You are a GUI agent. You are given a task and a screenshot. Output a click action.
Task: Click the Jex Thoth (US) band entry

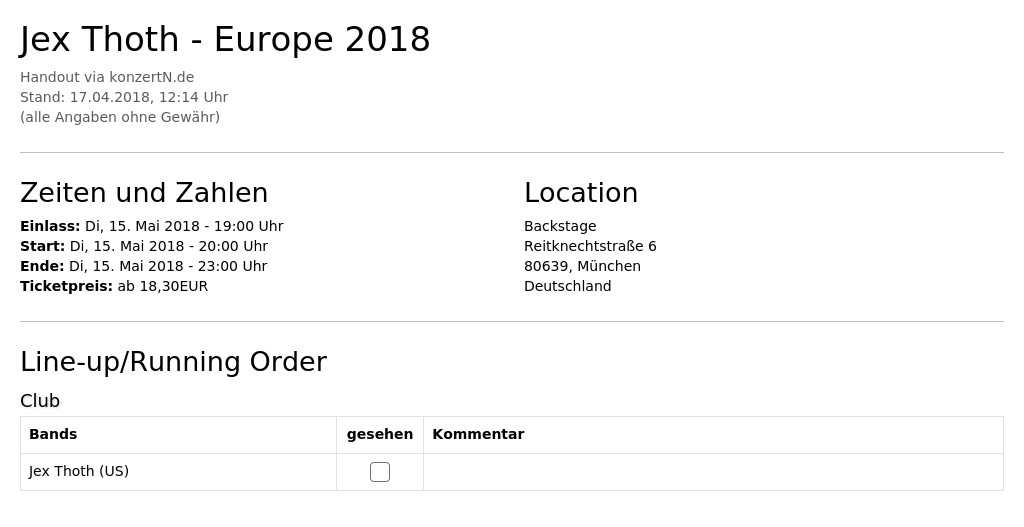pyautogui.click(x=79, y=471)
